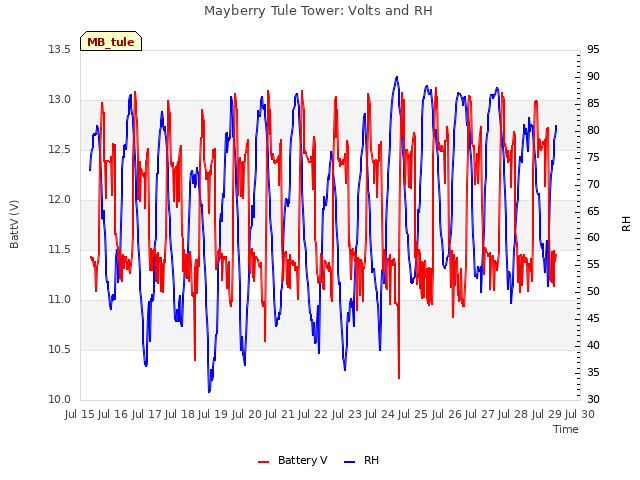Click the 60 right axis value
This screenshot has height=480, width=640.
tap(593, 238)
